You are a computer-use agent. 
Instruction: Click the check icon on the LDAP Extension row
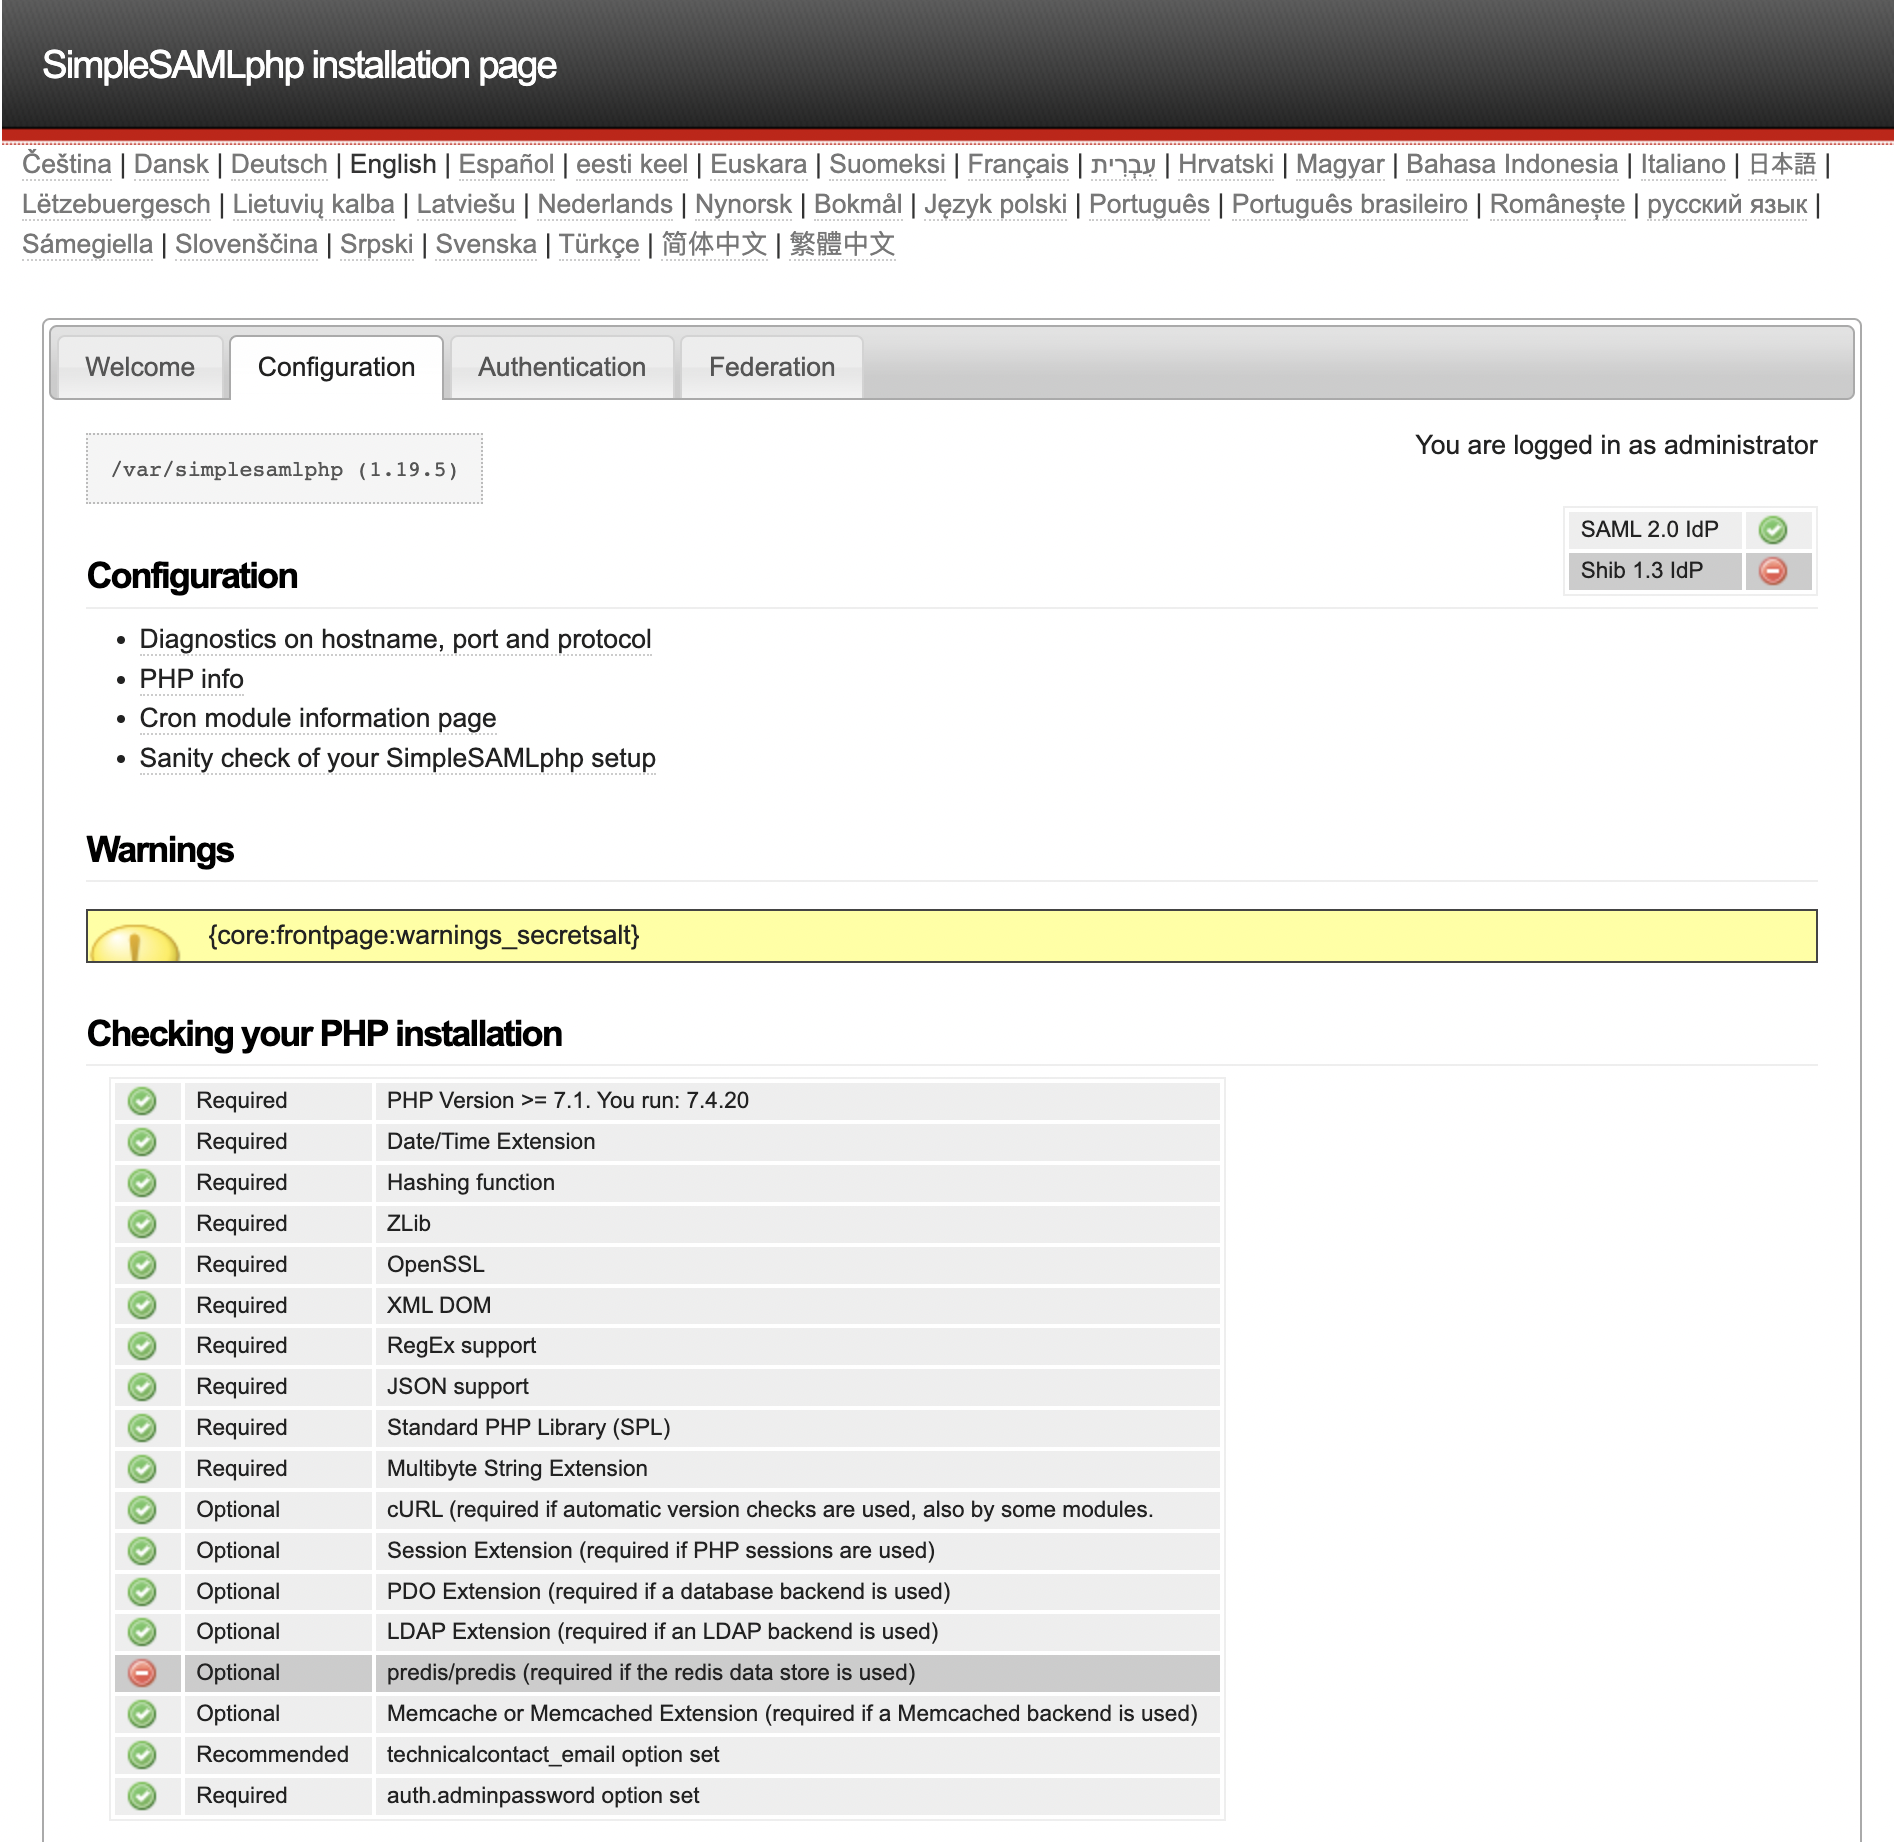[x=142, y=1632]
